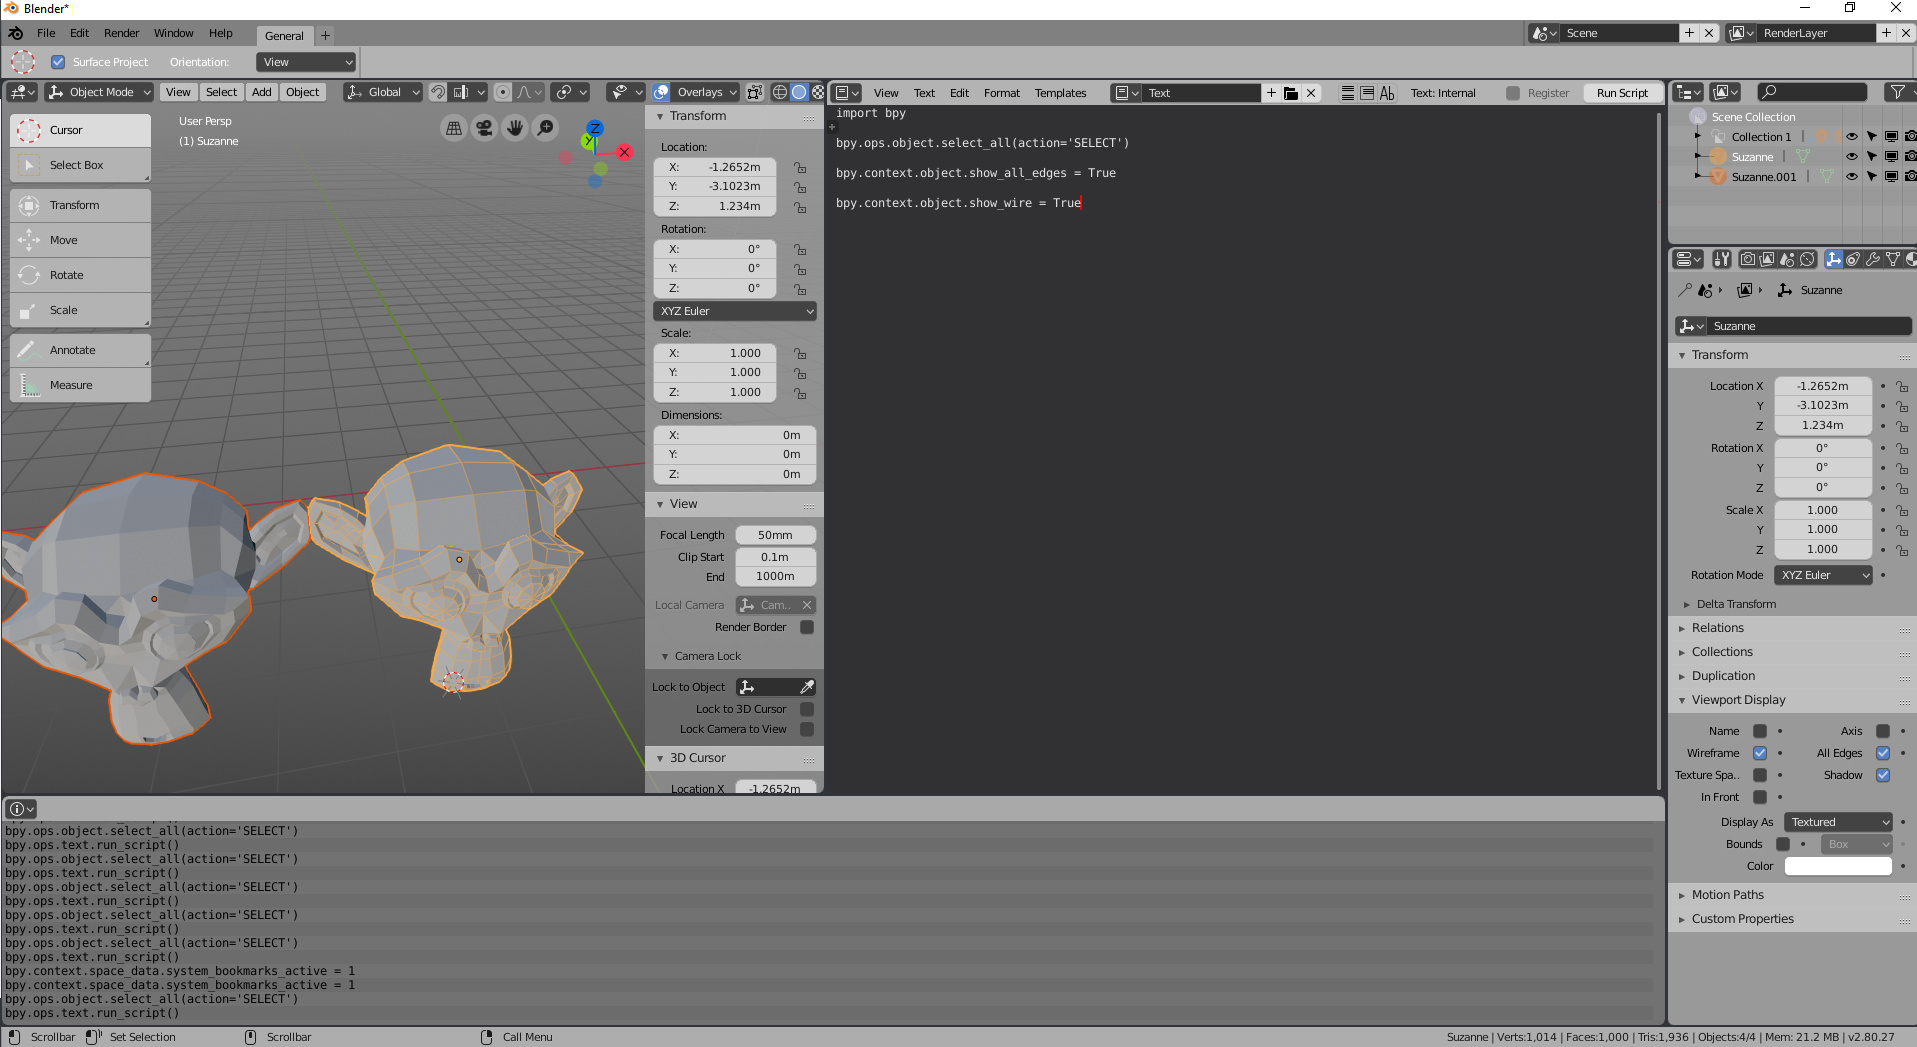Open XYZ Euler rotation dropdown in sidebar

click(735, 311)
